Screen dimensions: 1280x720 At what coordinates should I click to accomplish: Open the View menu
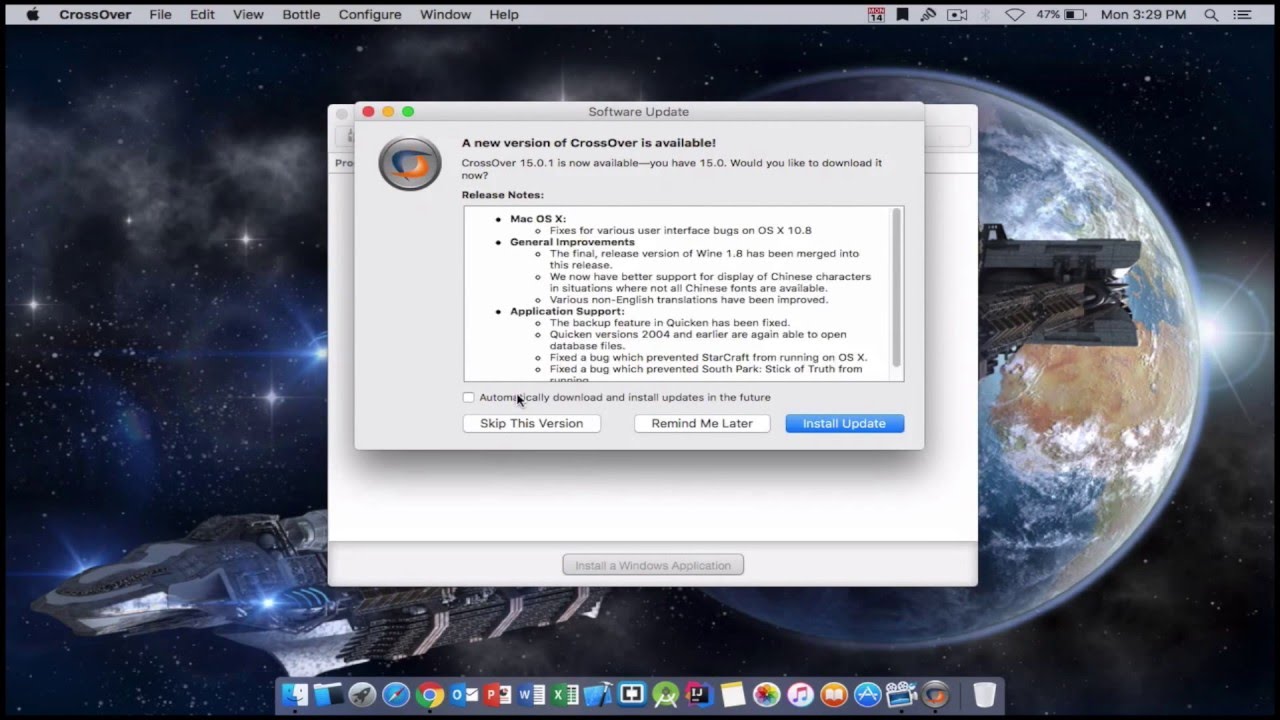248,14
